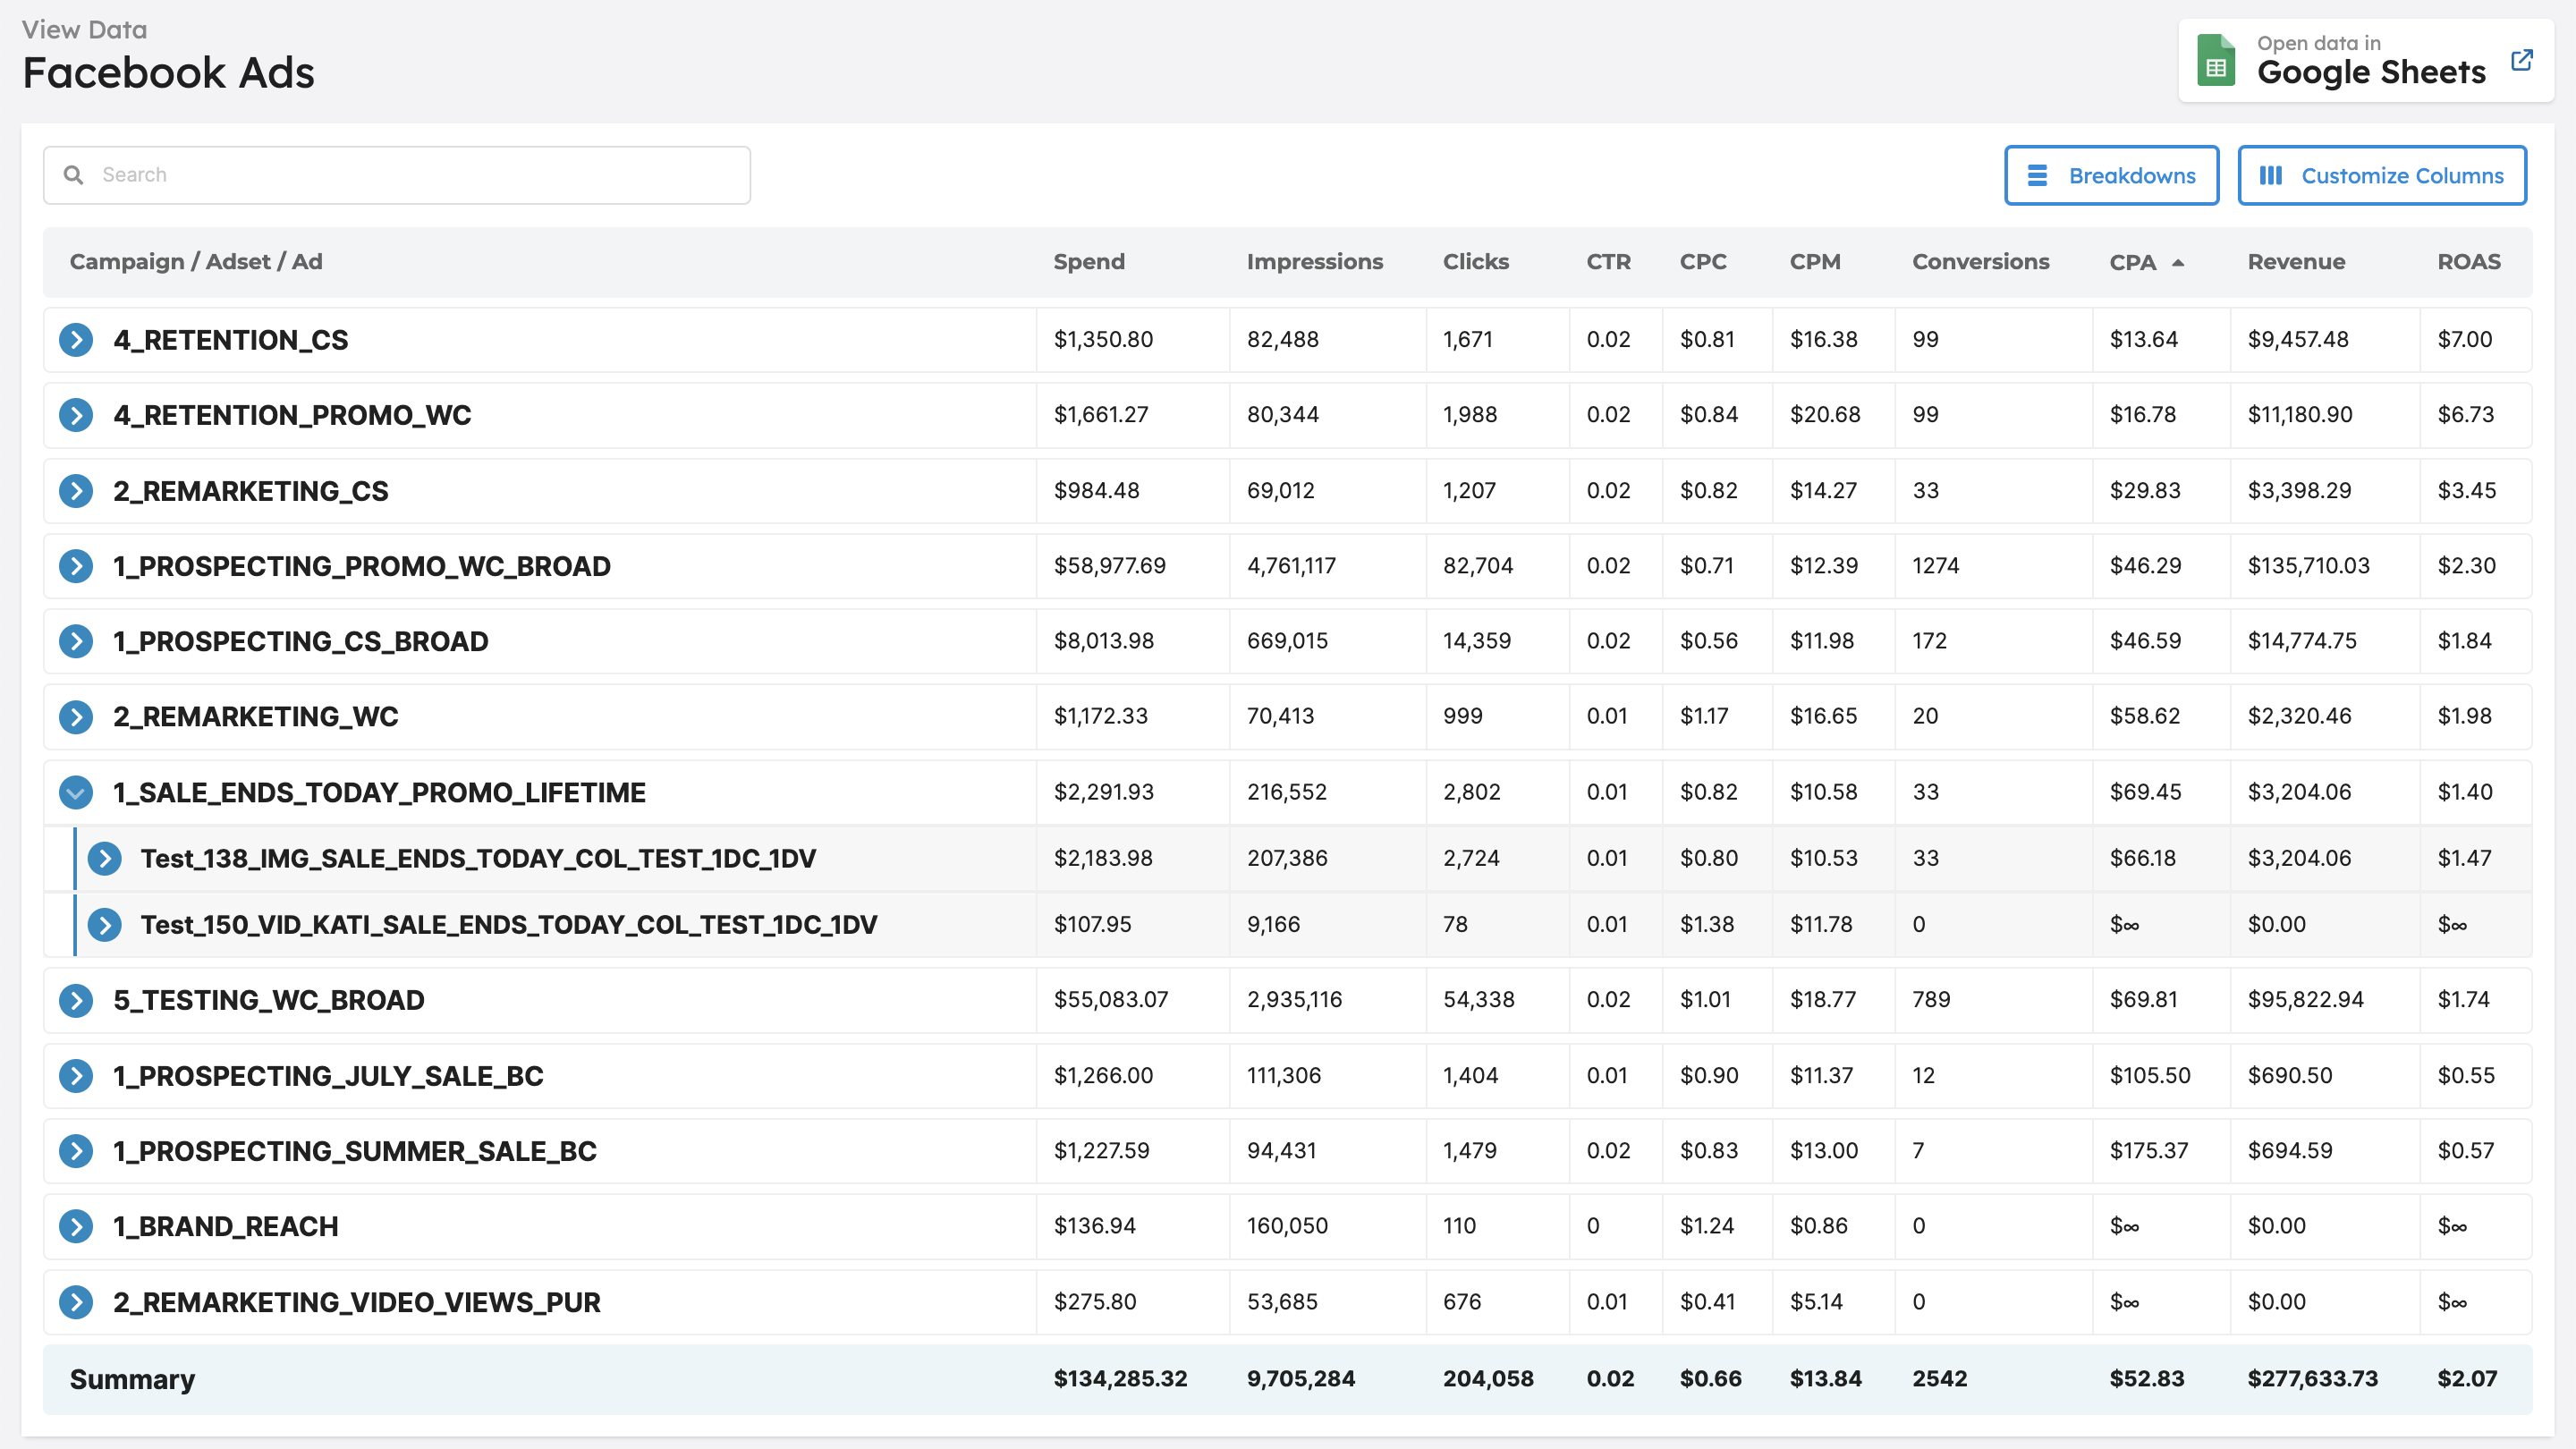The height and width of the screenshot is (1449, 2576).
Task: Click the View Data menu label
Action: pyautogui.click(x=85, y=27)
